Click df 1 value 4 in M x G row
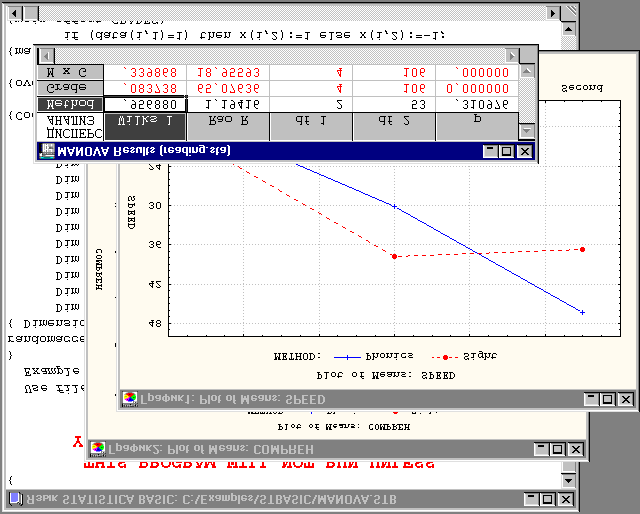 [311, 73]
